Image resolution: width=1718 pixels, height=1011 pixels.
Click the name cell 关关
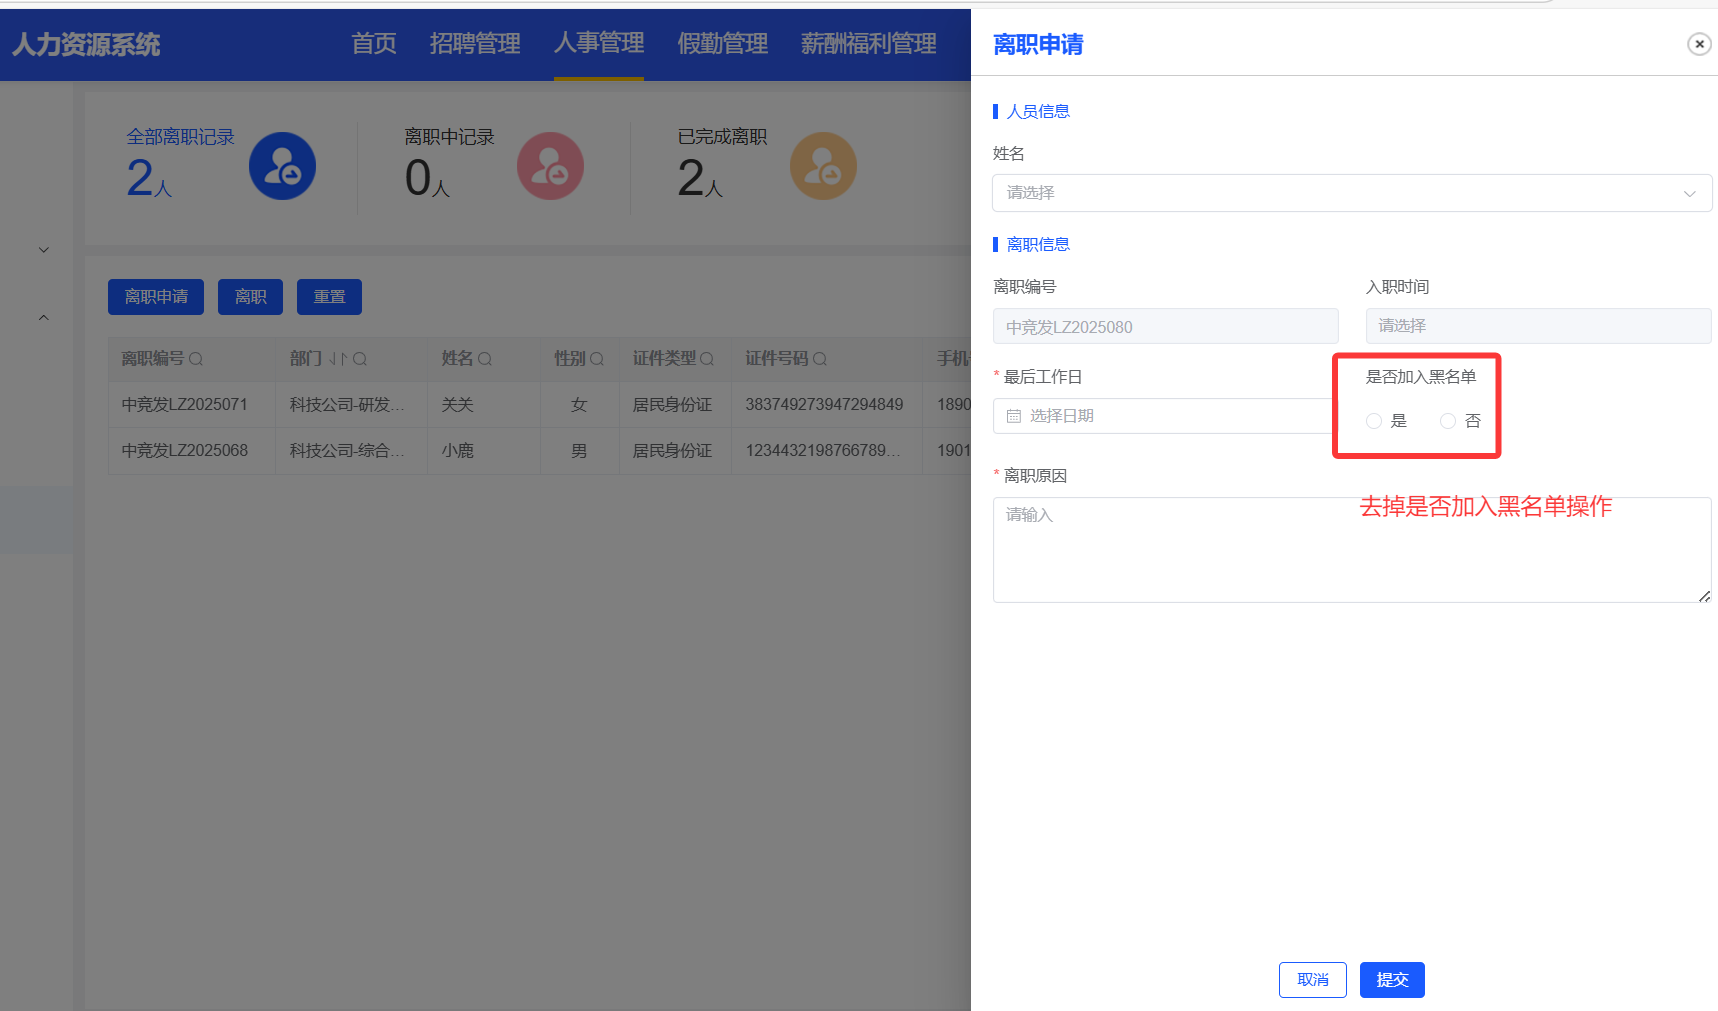coord(457,405)
